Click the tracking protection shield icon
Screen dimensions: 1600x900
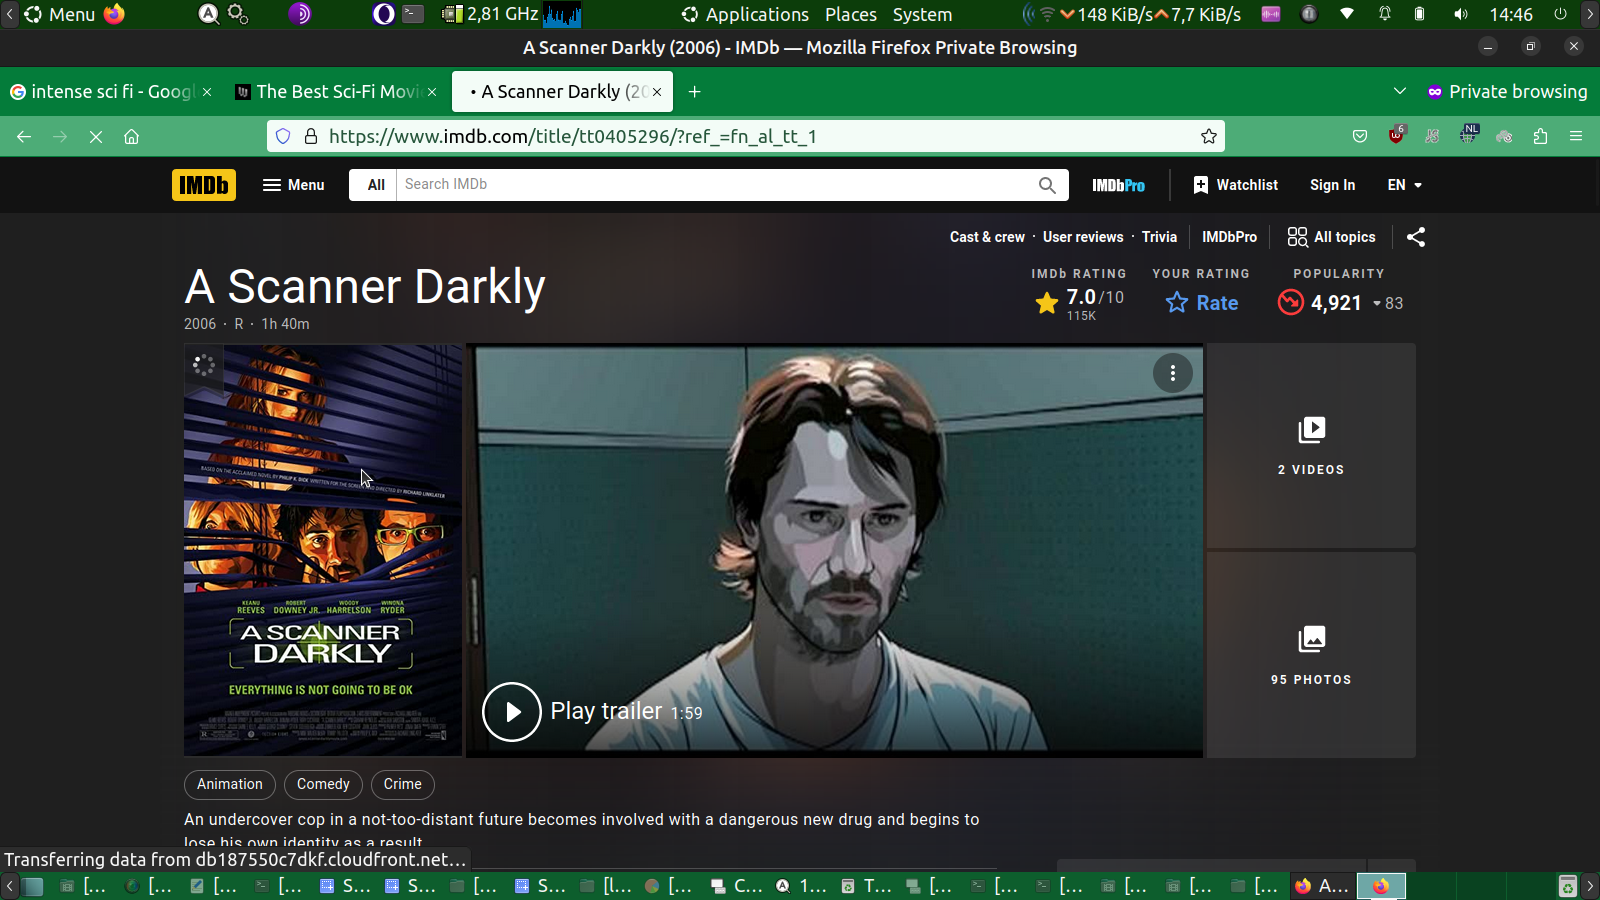click(x=283, y=137)
